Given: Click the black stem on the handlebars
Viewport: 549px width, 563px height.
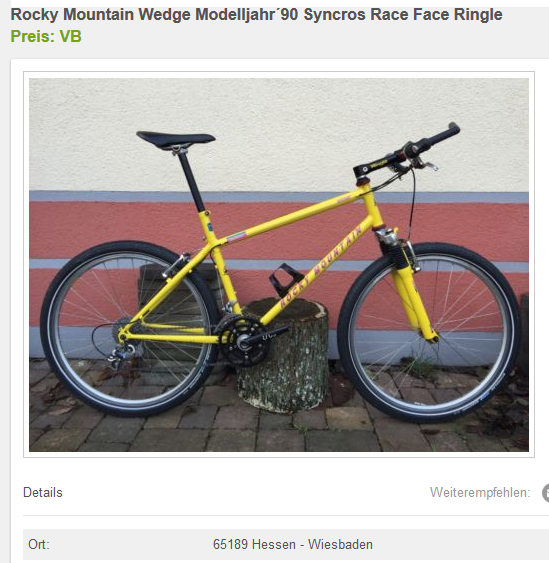Looking at the screenshot, I should (x=372, y=167).
